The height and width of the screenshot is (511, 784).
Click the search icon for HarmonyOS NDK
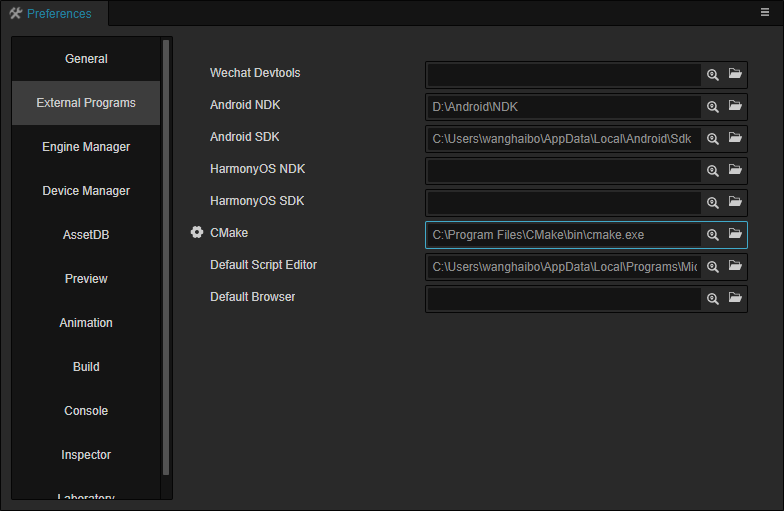coord(712,171)
